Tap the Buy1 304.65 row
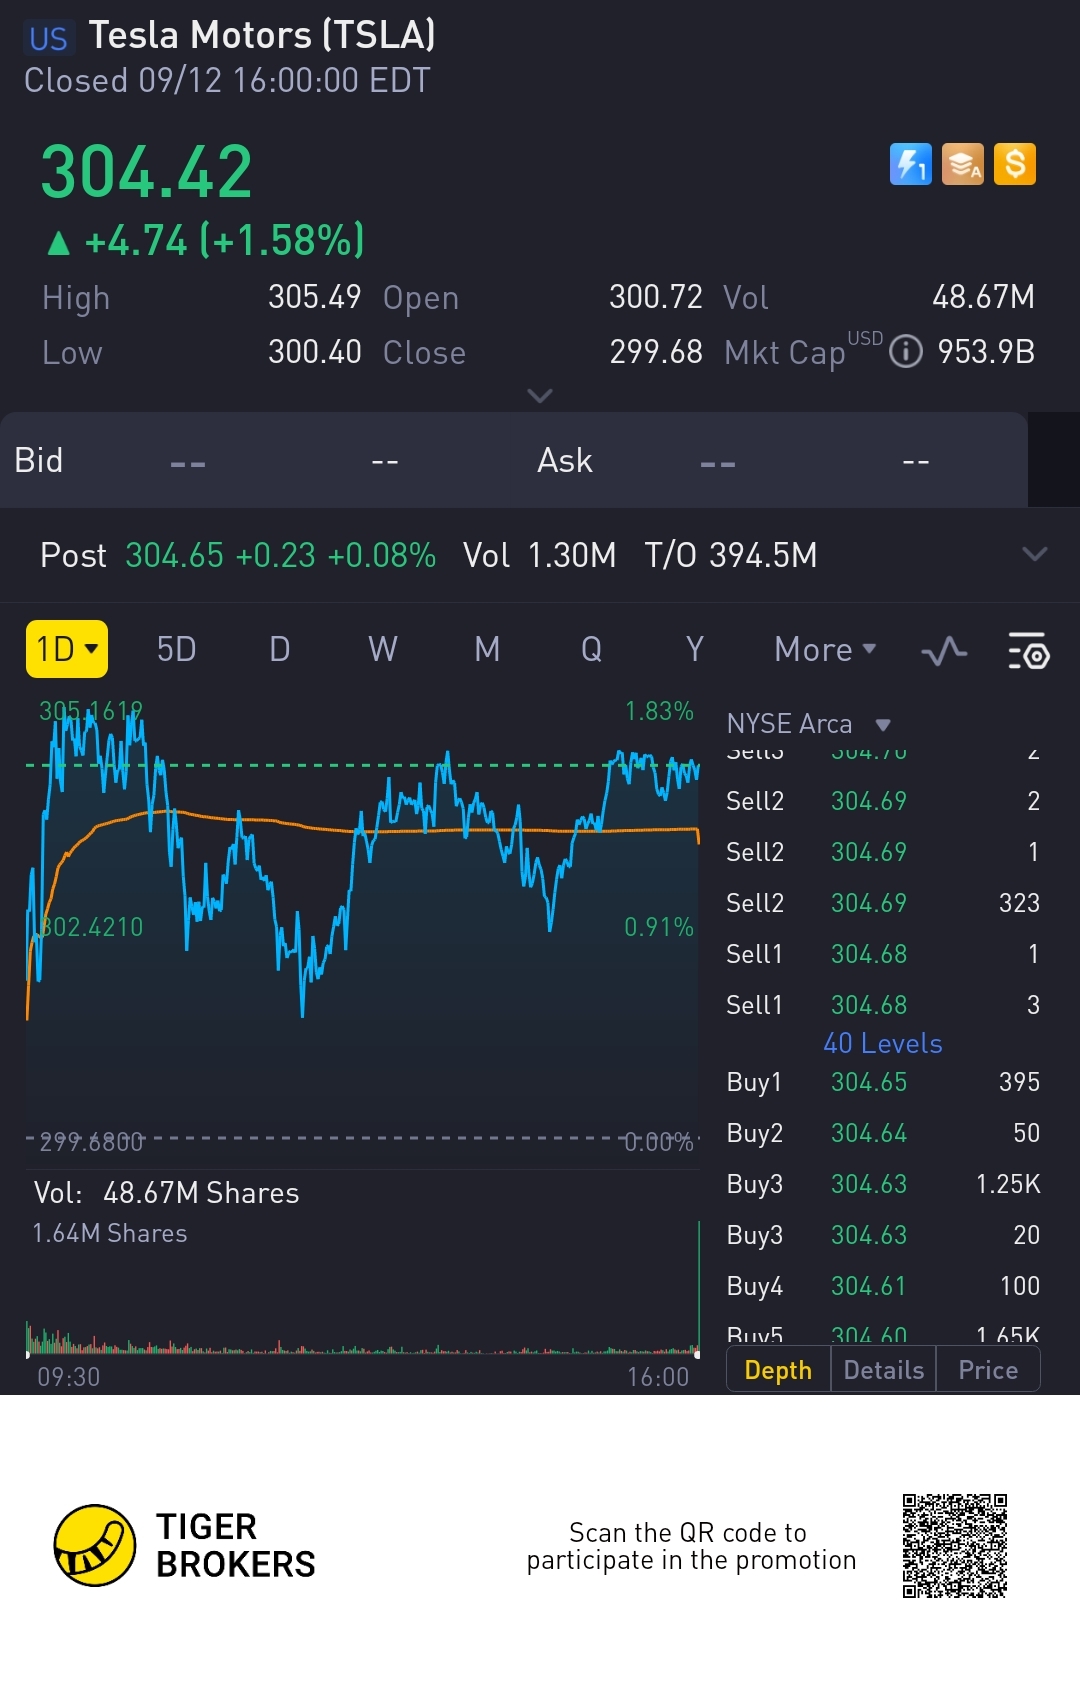This screenshot has width=1080, height=1697. tap(883, 1082)
